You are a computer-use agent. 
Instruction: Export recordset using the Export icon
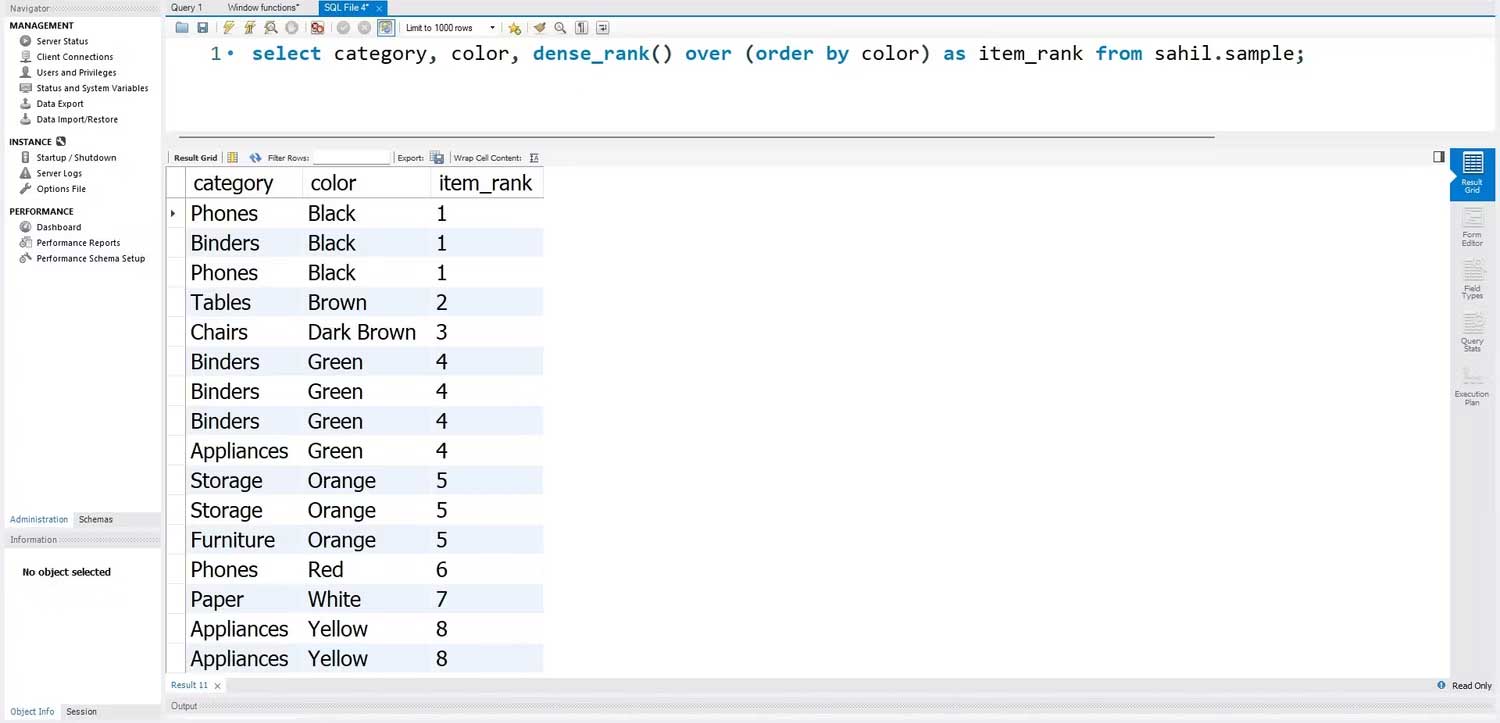coord(436,158)
